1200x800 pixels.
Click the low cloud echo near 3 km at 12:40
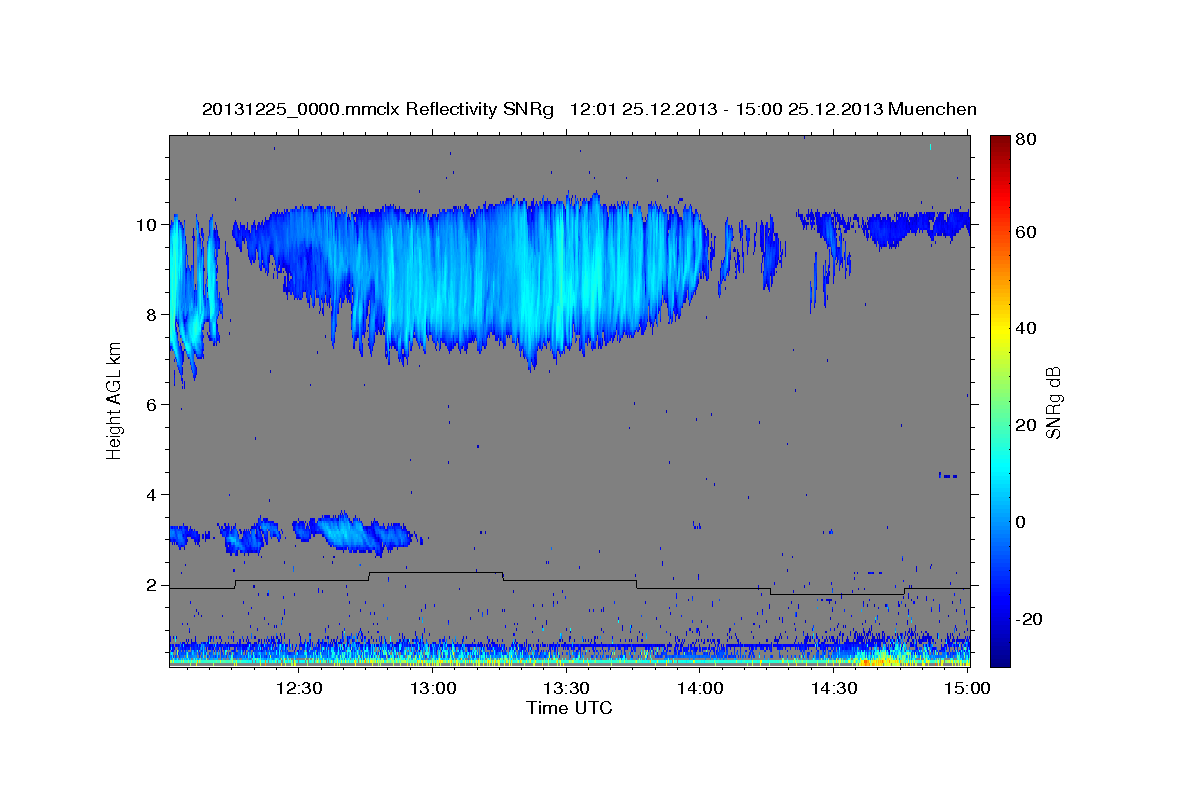(350, 532)
